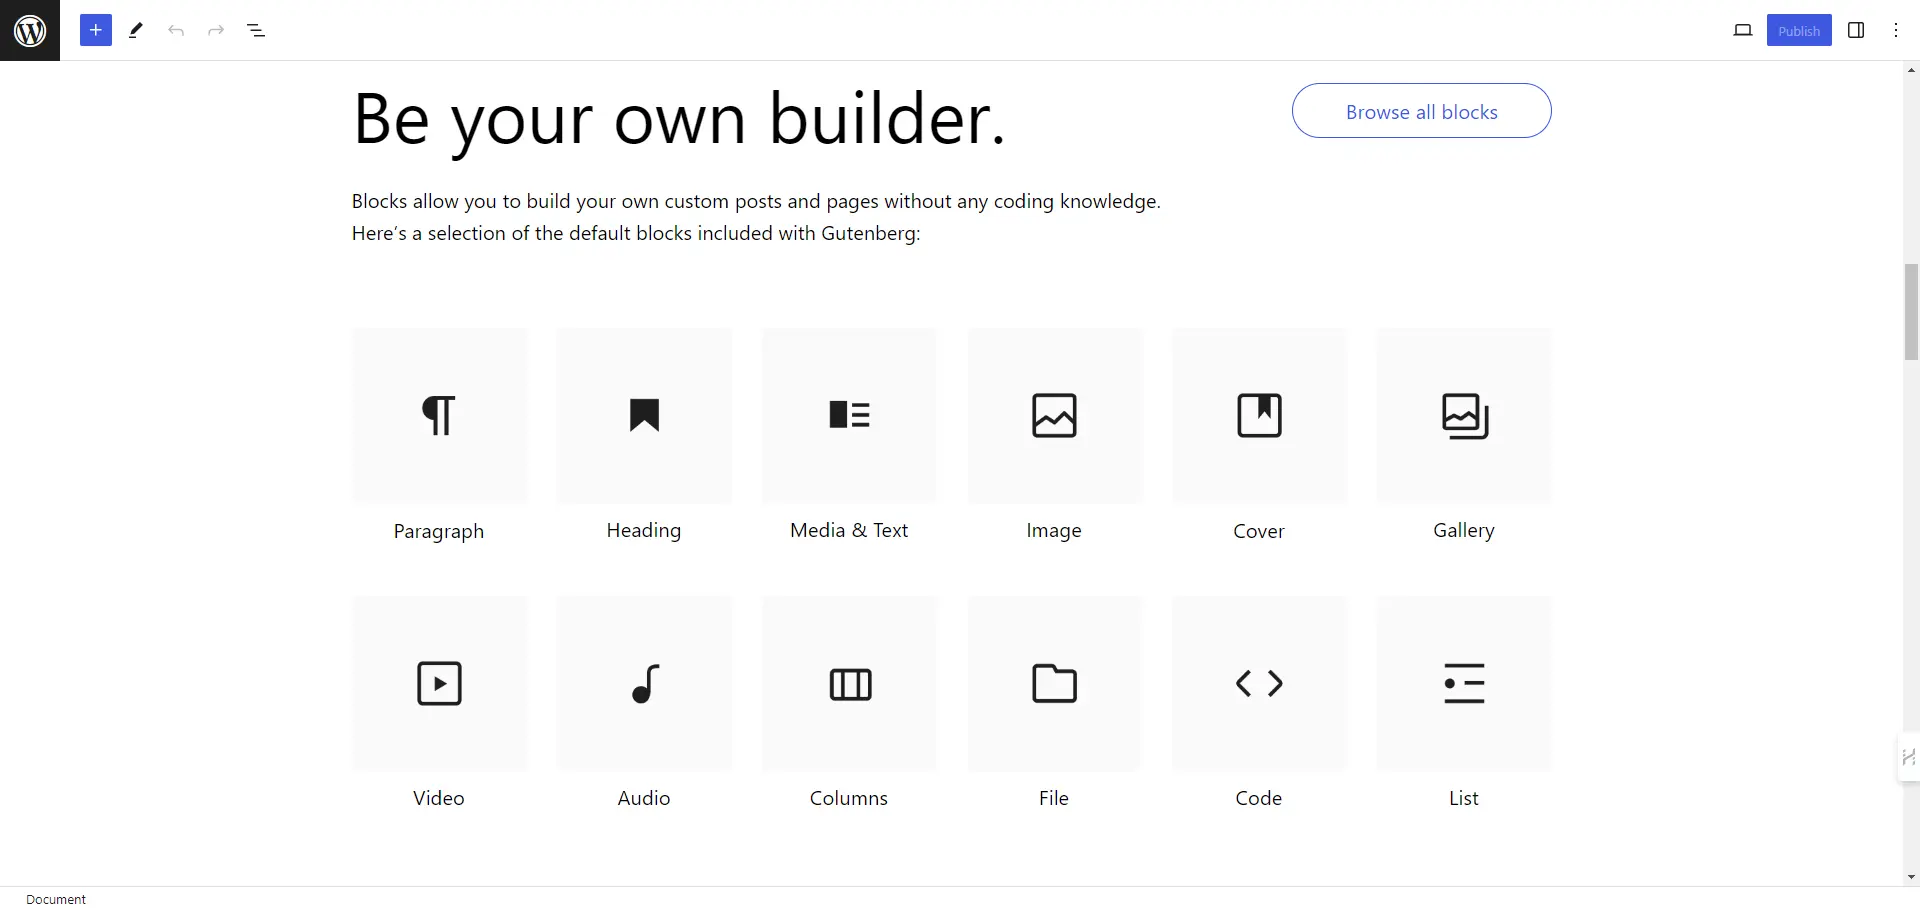Click the Publish button
The height and width of the screenshot is (911, 1920).
(x=1799, y=30)
